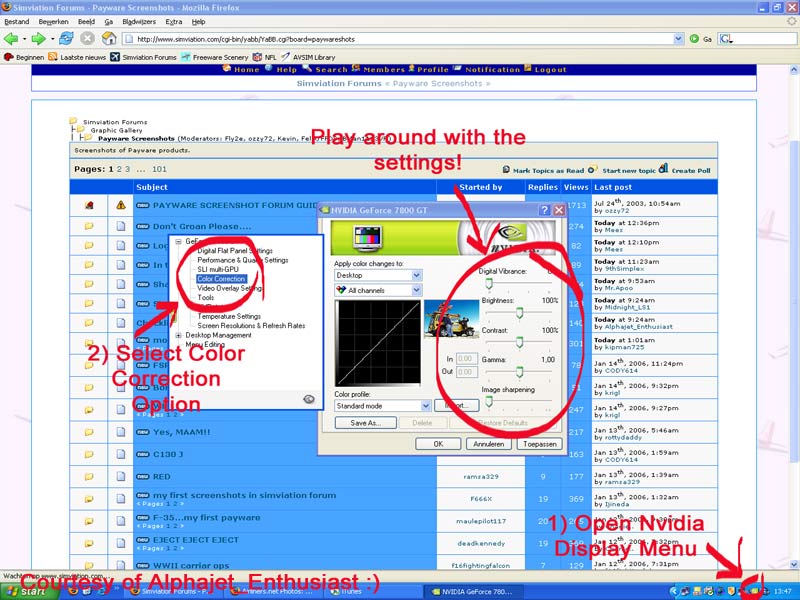Click the Annuleren button
Viewport: 800px width, 600px height.
[489, 444]
